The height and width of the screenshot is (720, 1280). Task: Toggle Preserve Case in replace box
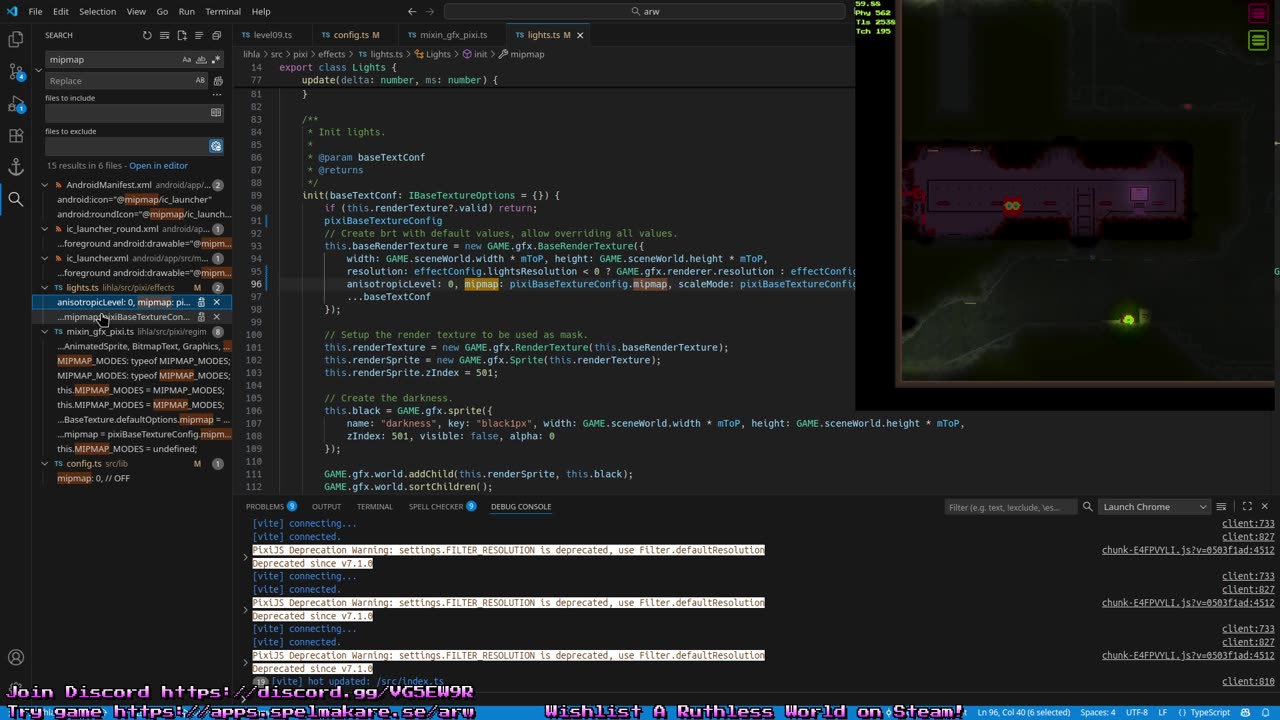[200, 81]
